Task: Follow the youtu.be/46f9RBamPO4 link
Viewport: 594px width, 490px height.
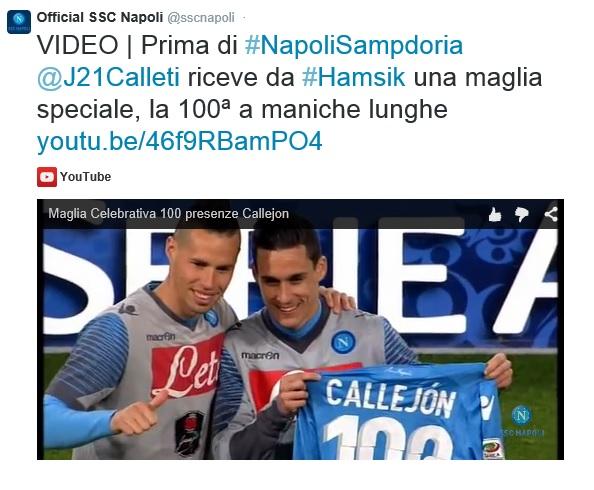Action: (180, 142)
